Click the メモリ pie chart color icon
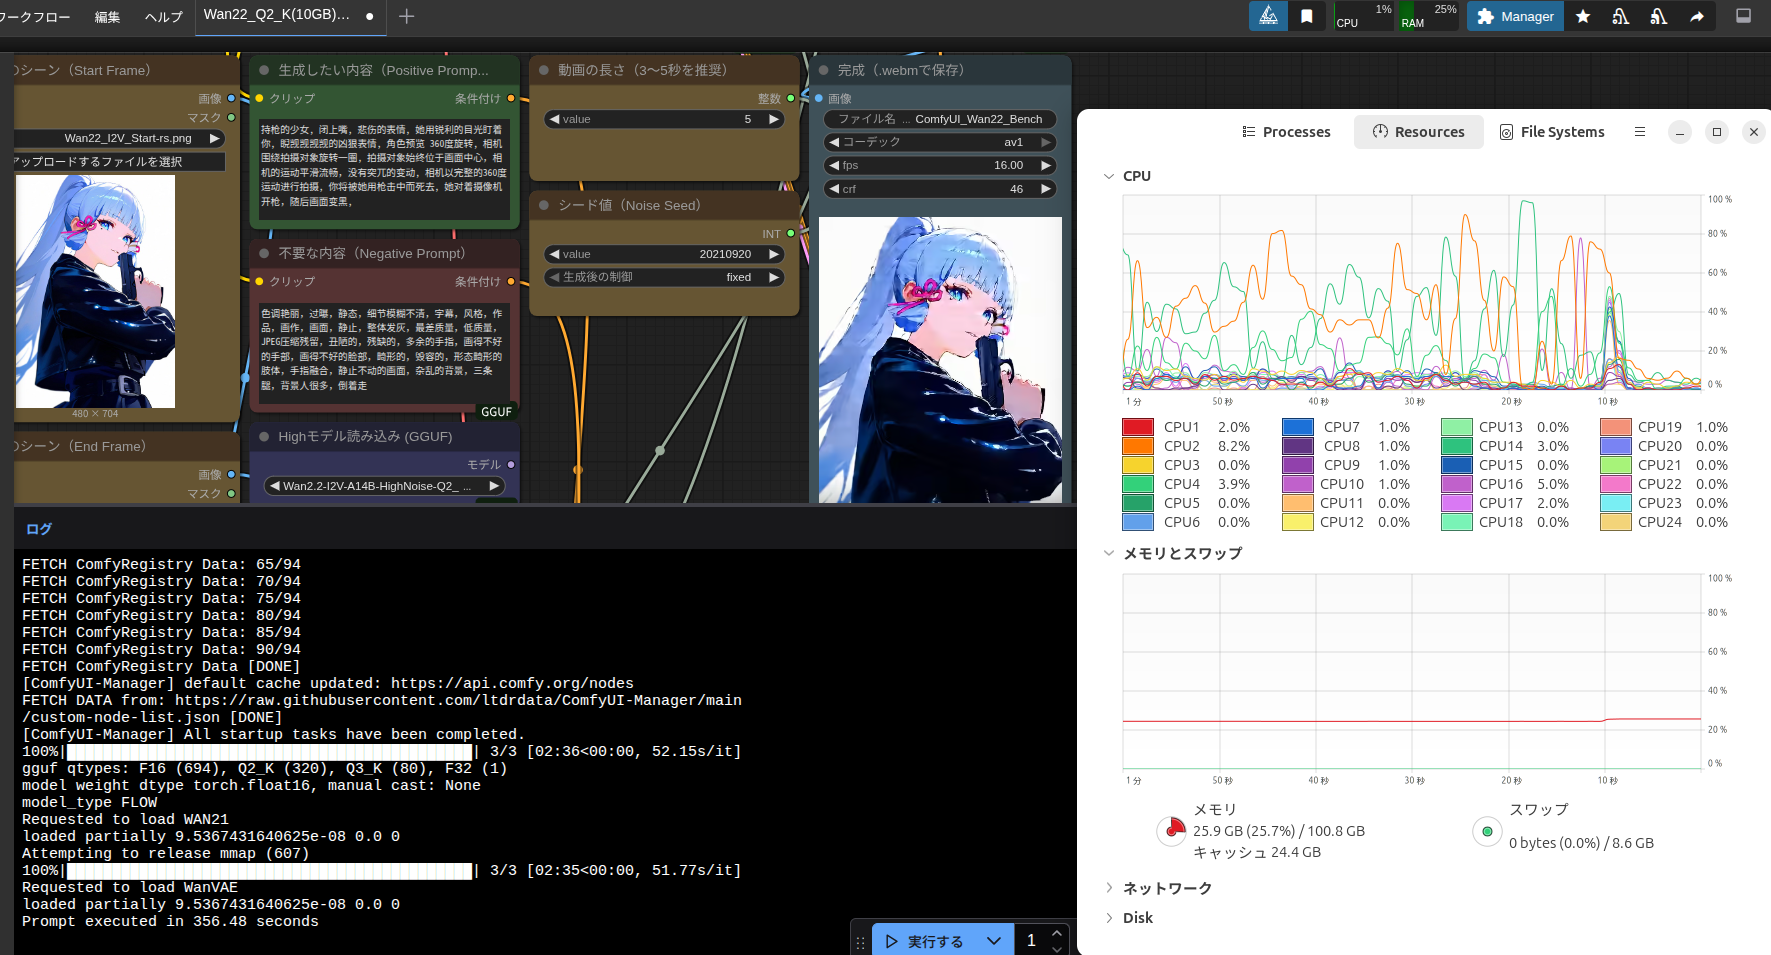The image size is (1771, 955). 1171,831
